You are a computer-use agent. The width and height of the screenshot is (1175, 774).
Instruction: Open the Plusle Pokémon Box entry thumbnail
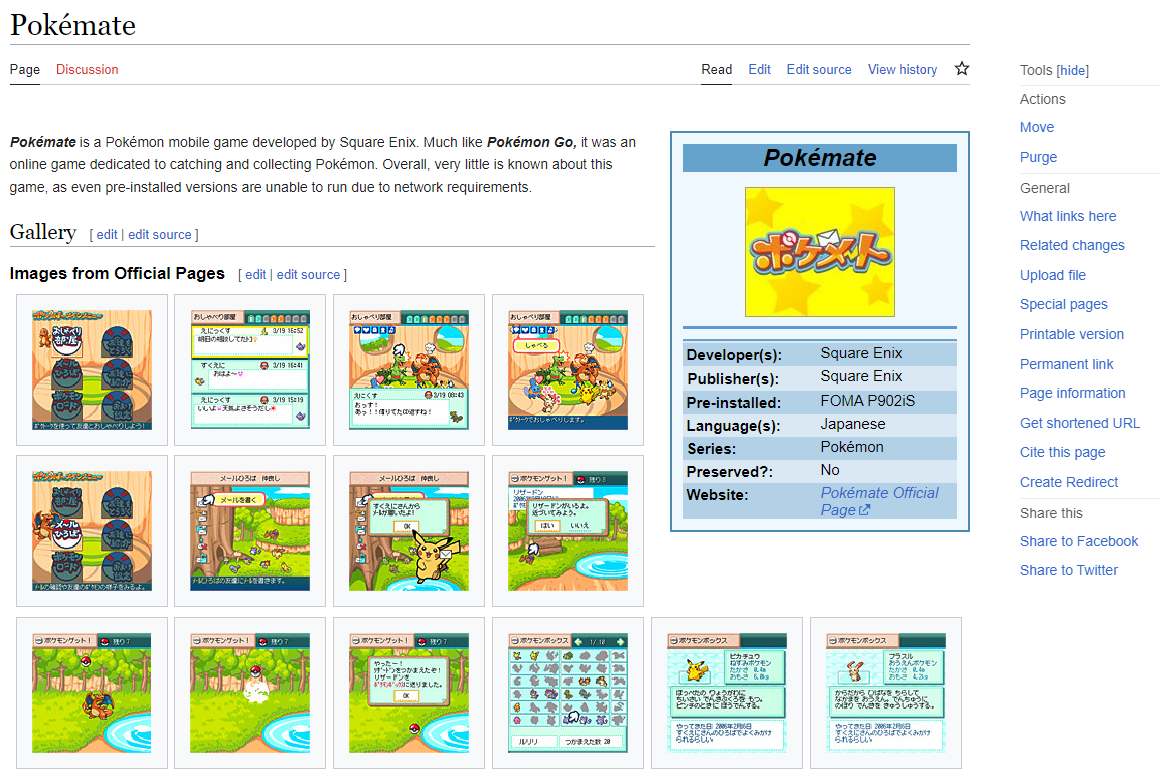click(x=885, y=693)
